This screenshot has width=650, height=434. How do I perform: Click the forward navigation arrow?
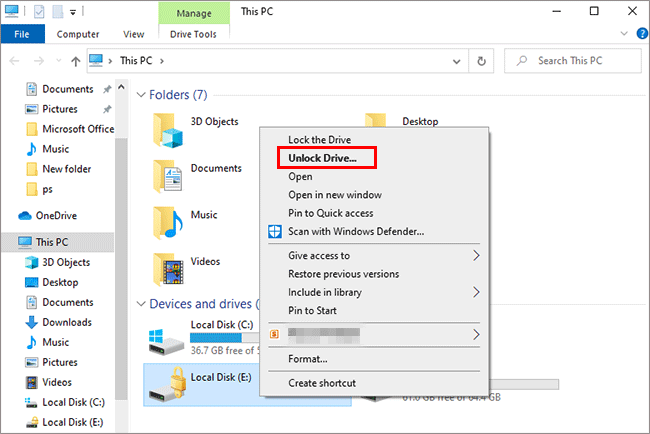point(39,61)
